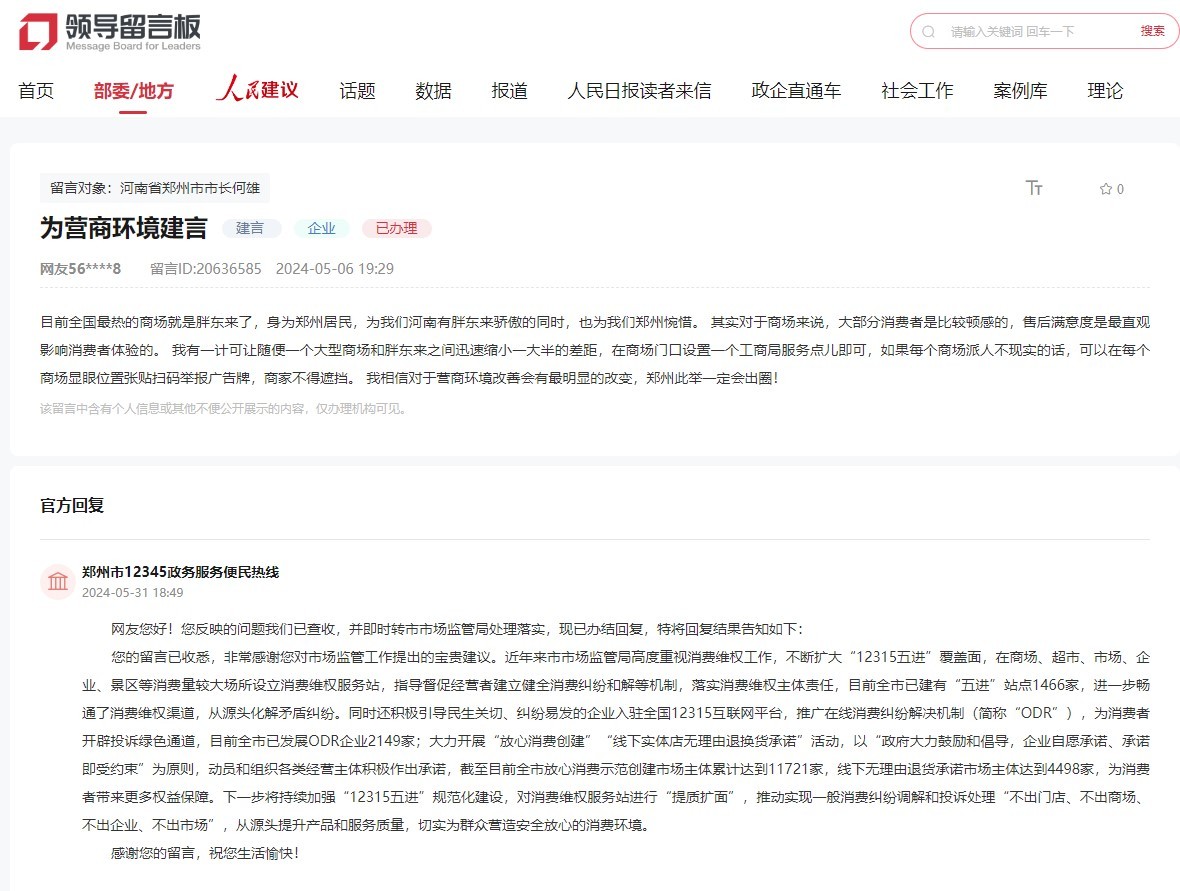Select the hidden-content notice 该留言中含有个人信息
The width and height of the screenshot is (1180, 891).
(225, 409)
